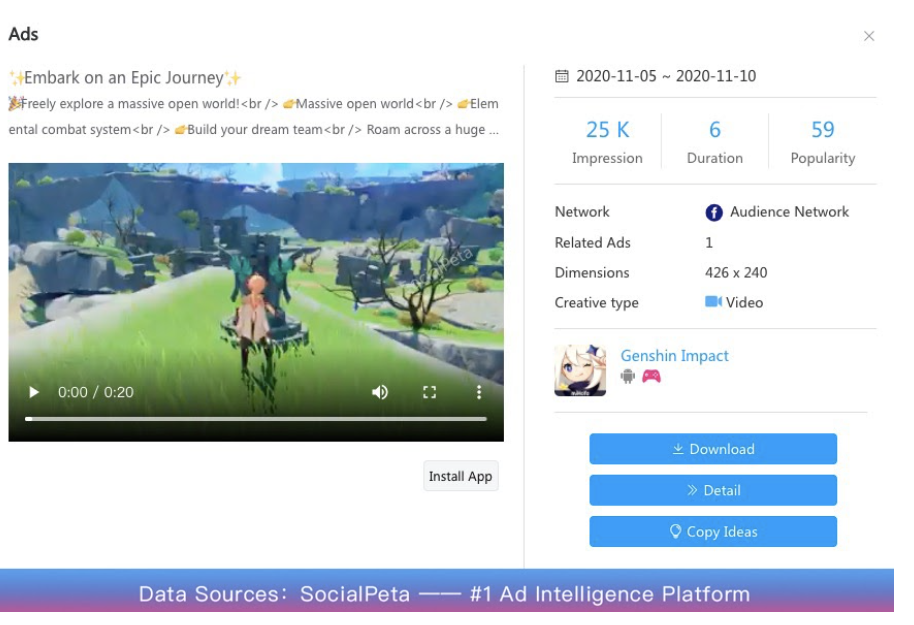Click the Data Sources SocialPeta banner
This screenshot has height=625, width=914.
447,590
